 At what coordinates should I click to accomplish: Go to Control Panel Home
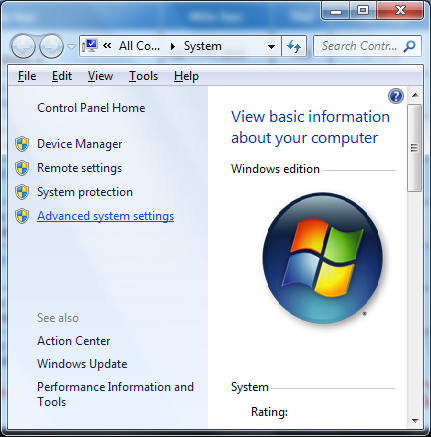click(91, 108)
